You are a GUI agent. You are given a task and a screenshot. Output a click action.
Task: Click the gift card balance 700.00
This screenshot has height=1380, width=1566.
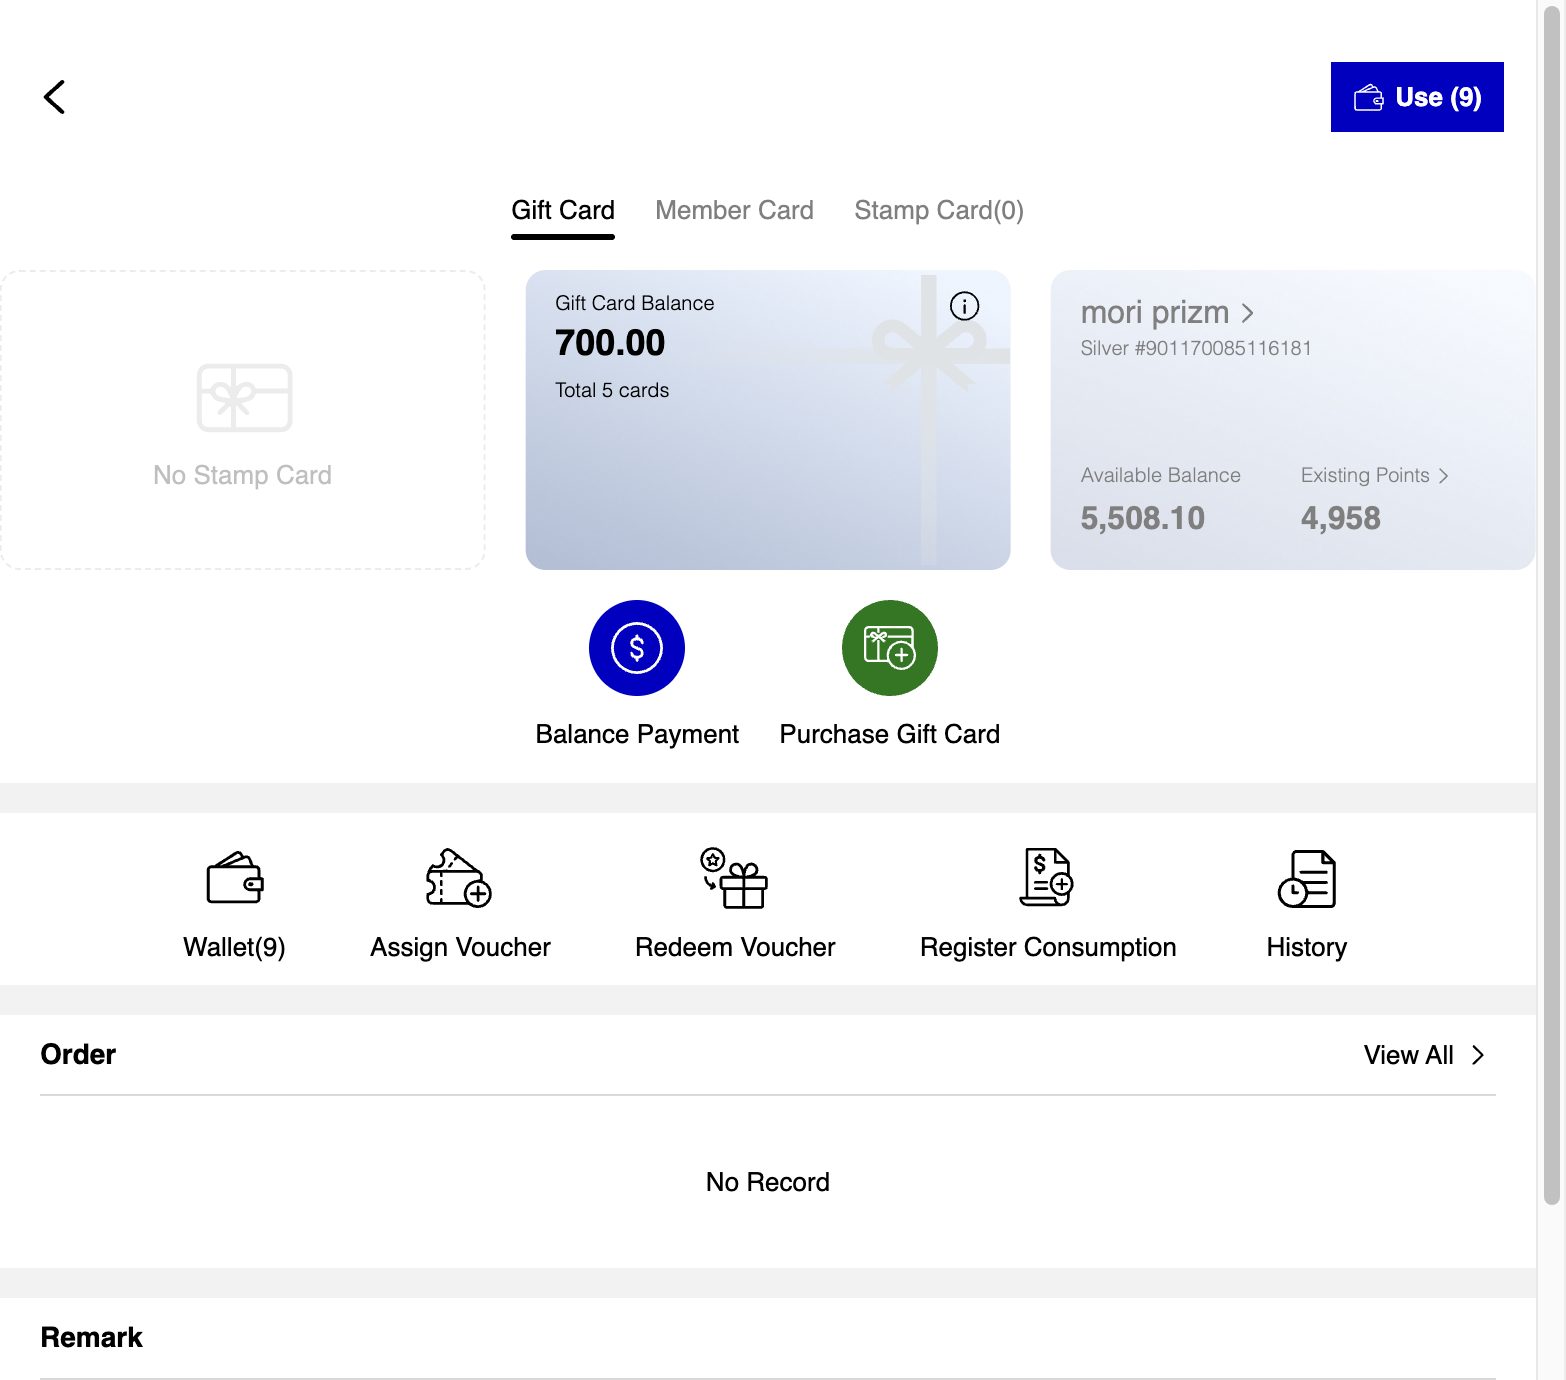tap(610, 343)
